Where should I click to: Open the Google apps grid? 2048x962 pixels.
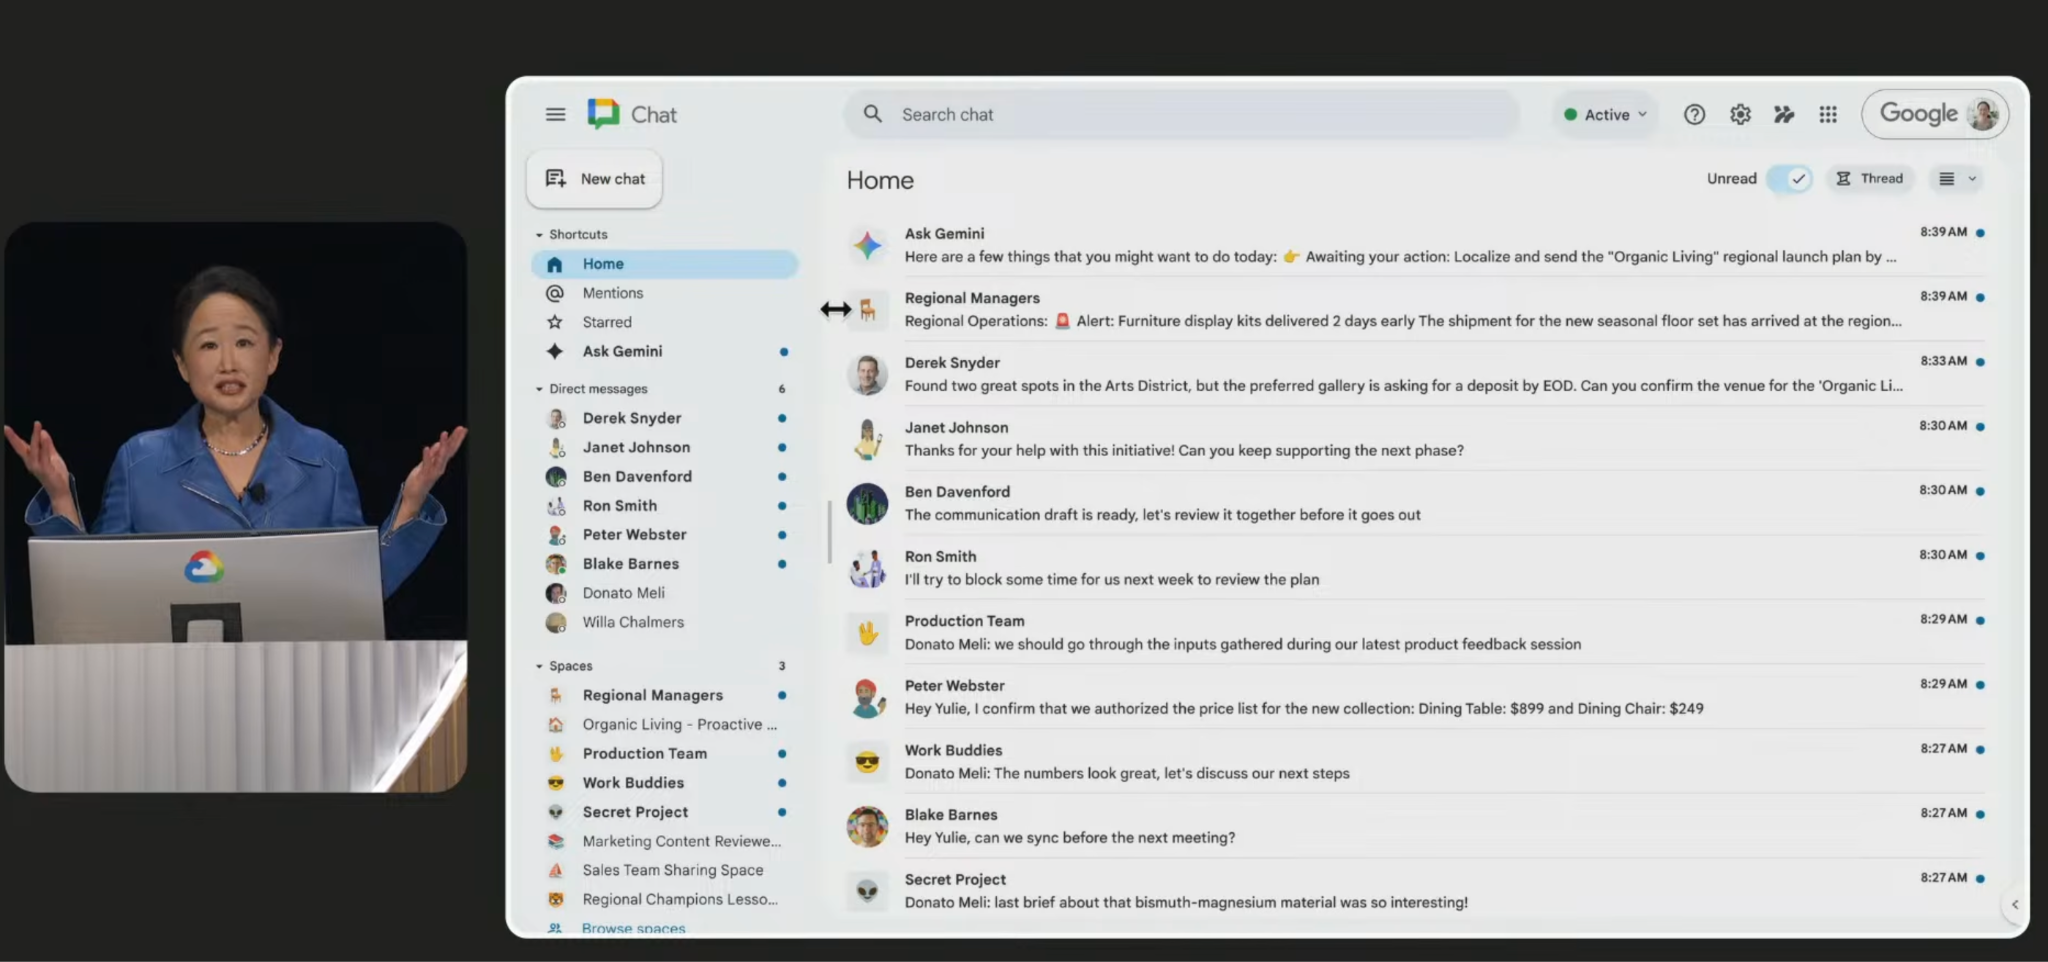coord(1828,115)
